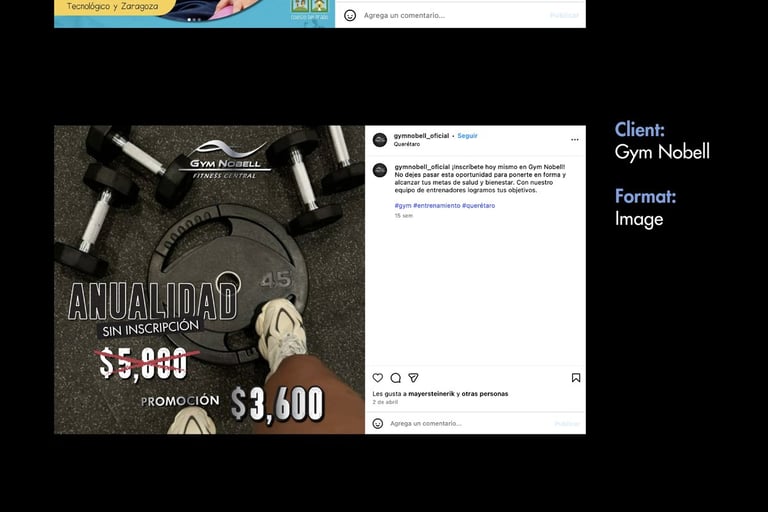Open gymnobell_oficial profile picture in post header

380,140
